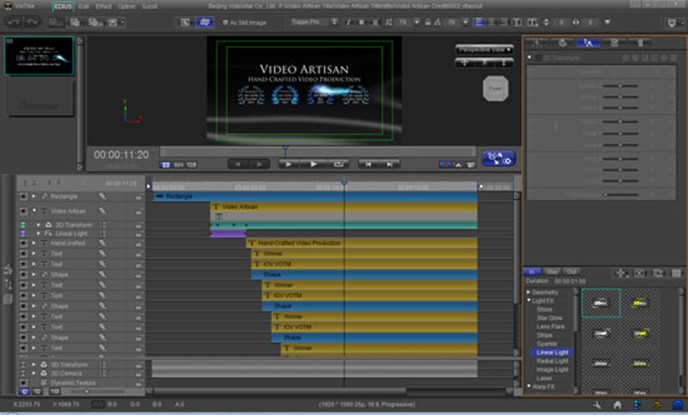Open the Perspective View dropdown

click(484, 50)
